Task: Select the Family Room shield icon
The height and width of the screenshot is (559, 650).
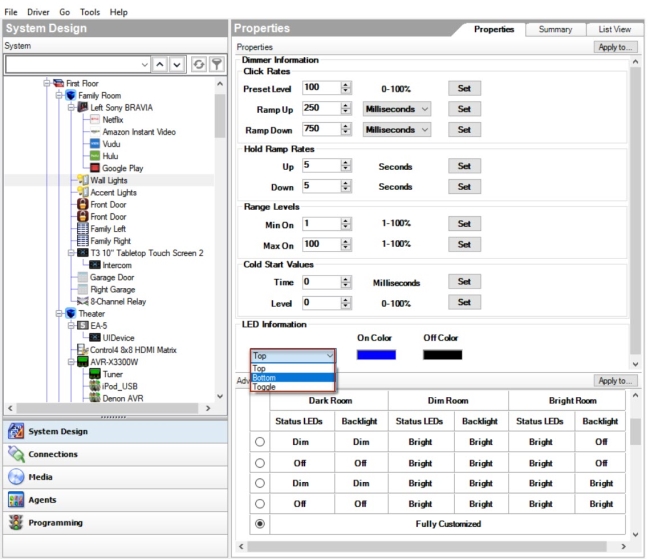Action: click(71, 95)
